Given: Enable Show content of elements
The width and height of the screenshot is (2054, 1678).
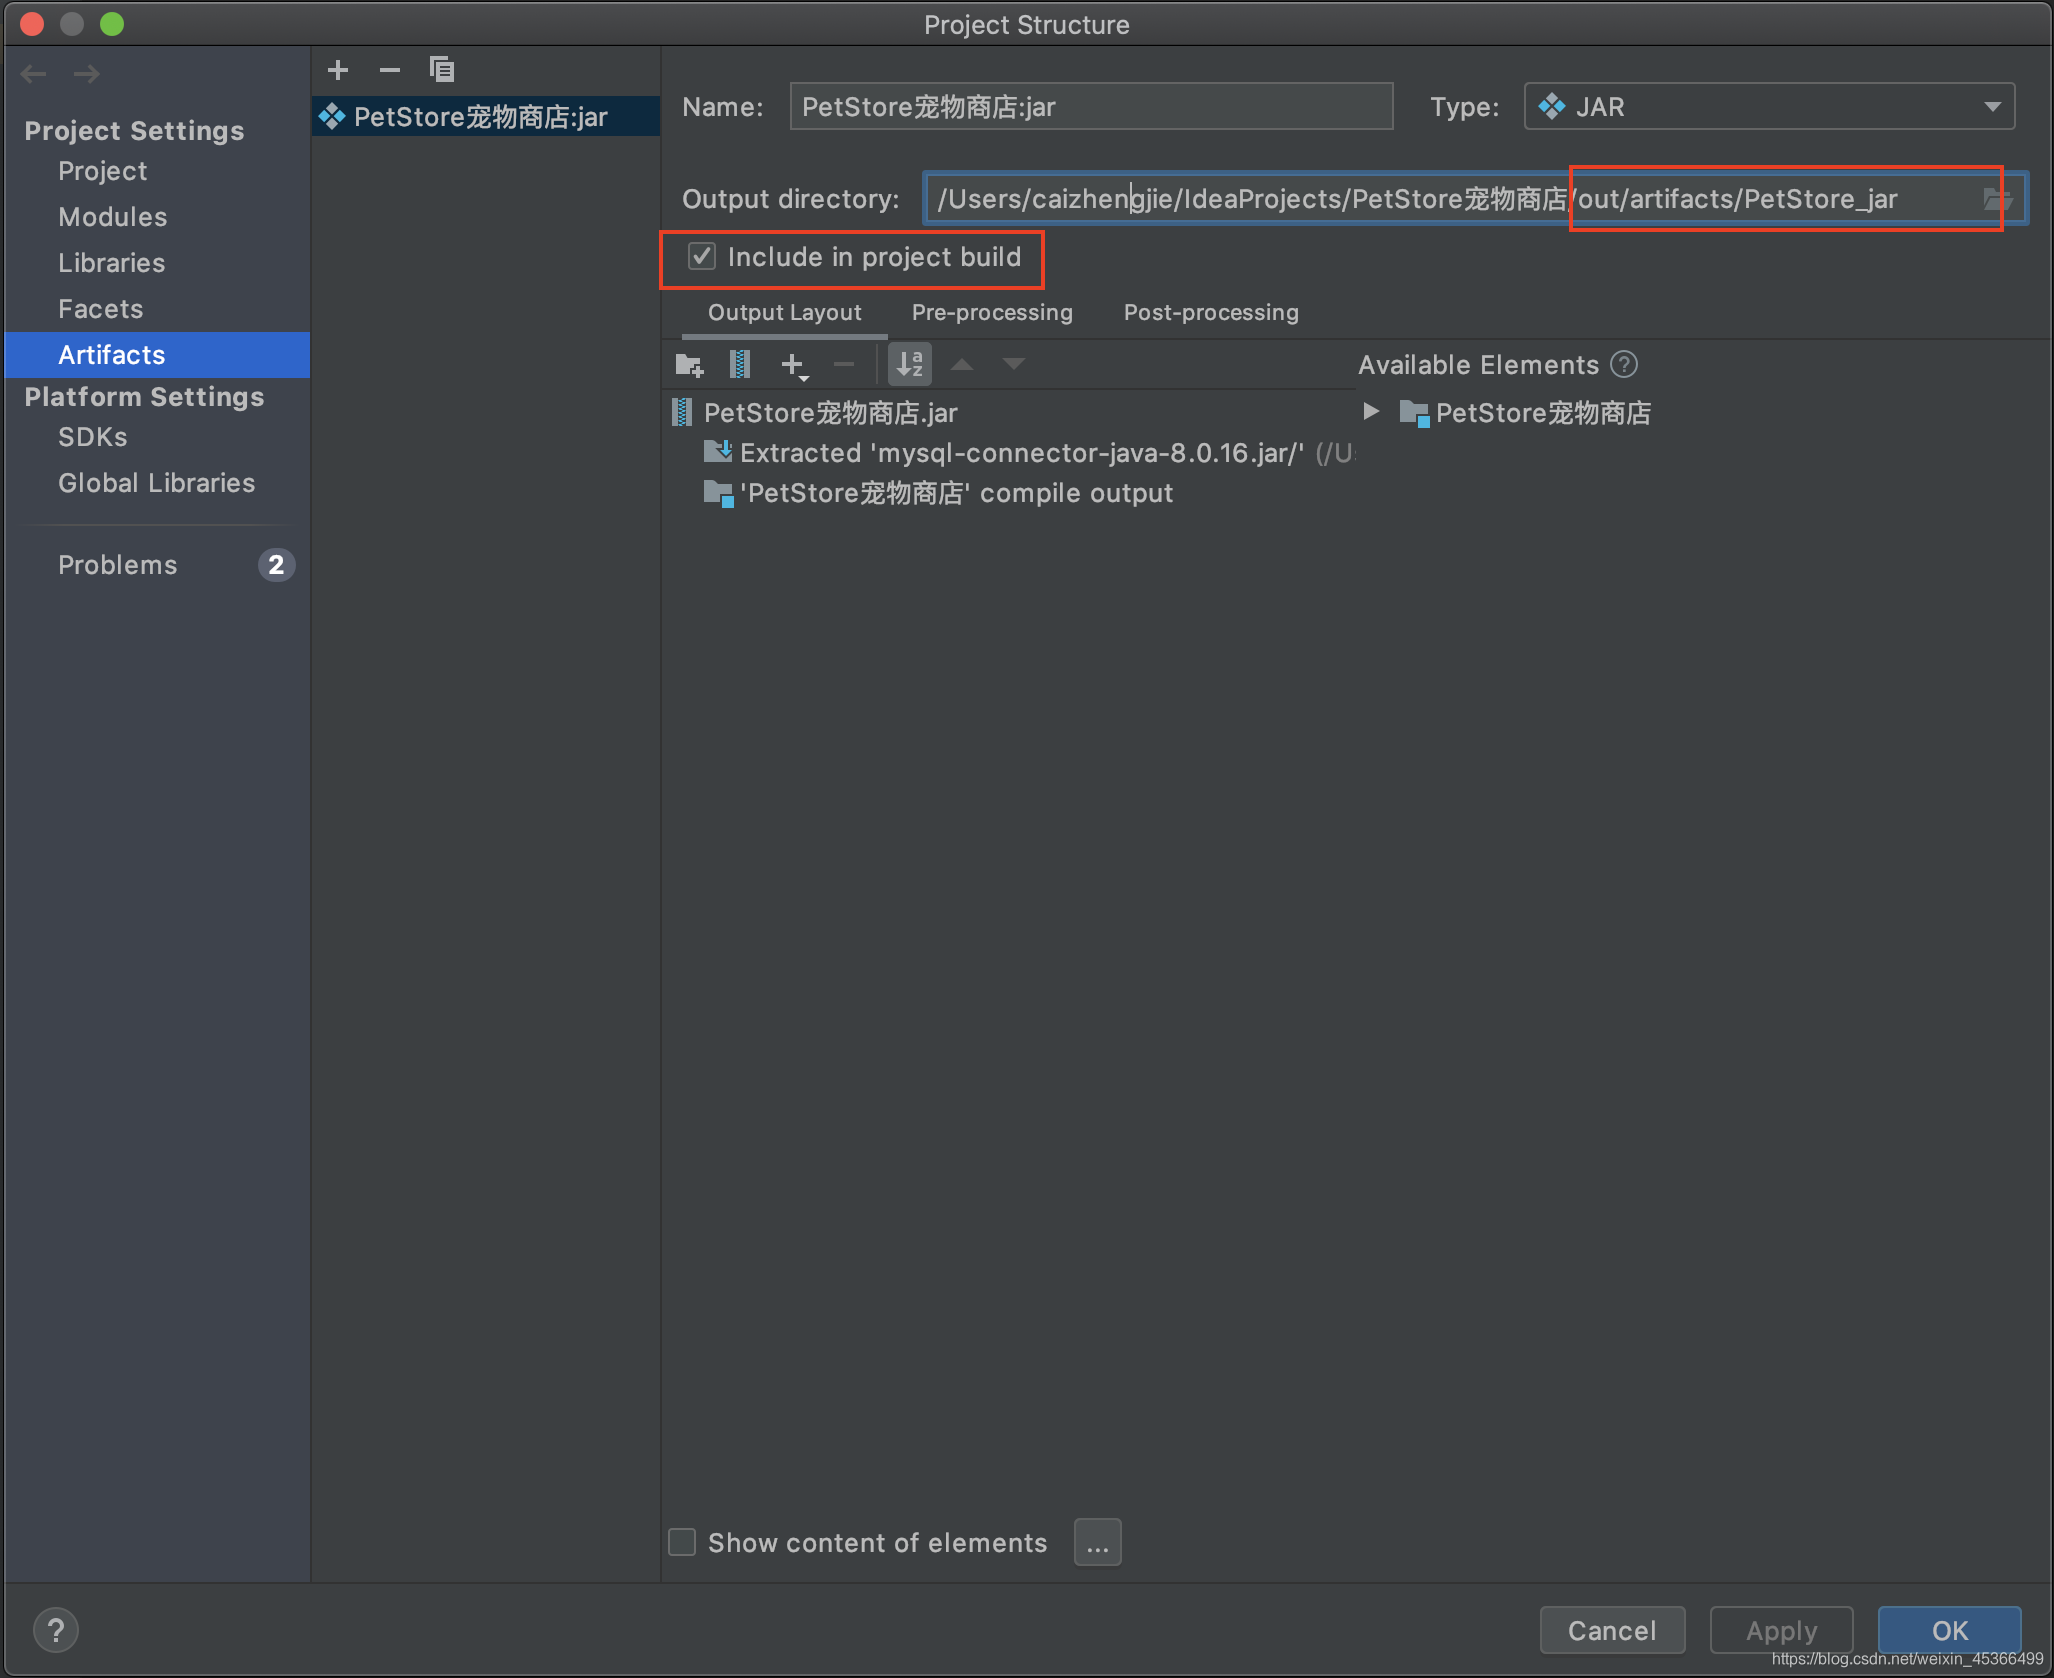Looking at the screenshot, I should pyautogui.click(x=682, y=1542).
